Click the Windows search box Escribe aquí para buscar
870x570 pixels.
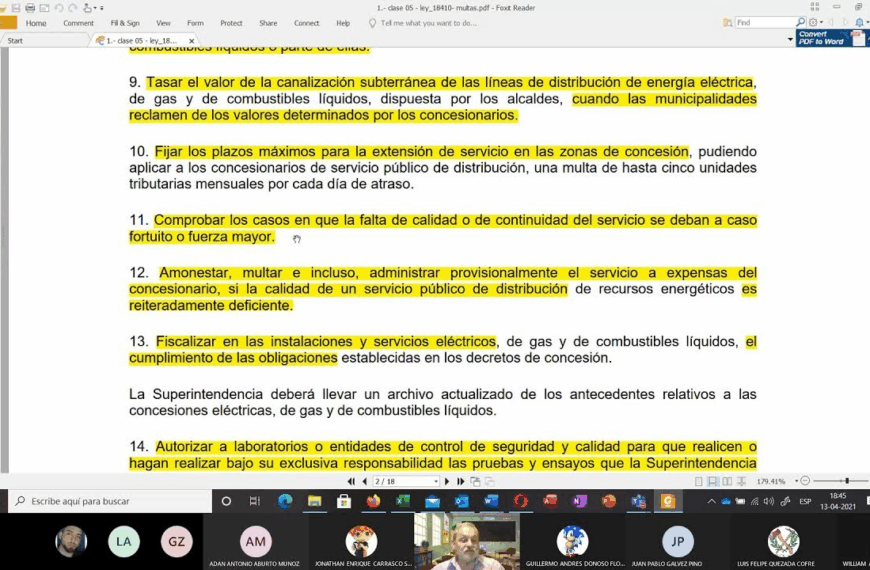click(110, 501)
